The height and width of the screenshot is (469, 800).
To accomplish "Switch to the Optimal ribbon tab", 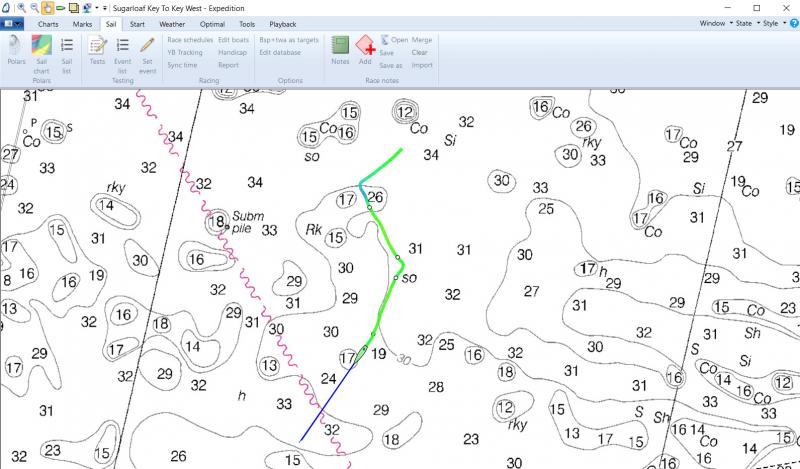I will [212, 22].
